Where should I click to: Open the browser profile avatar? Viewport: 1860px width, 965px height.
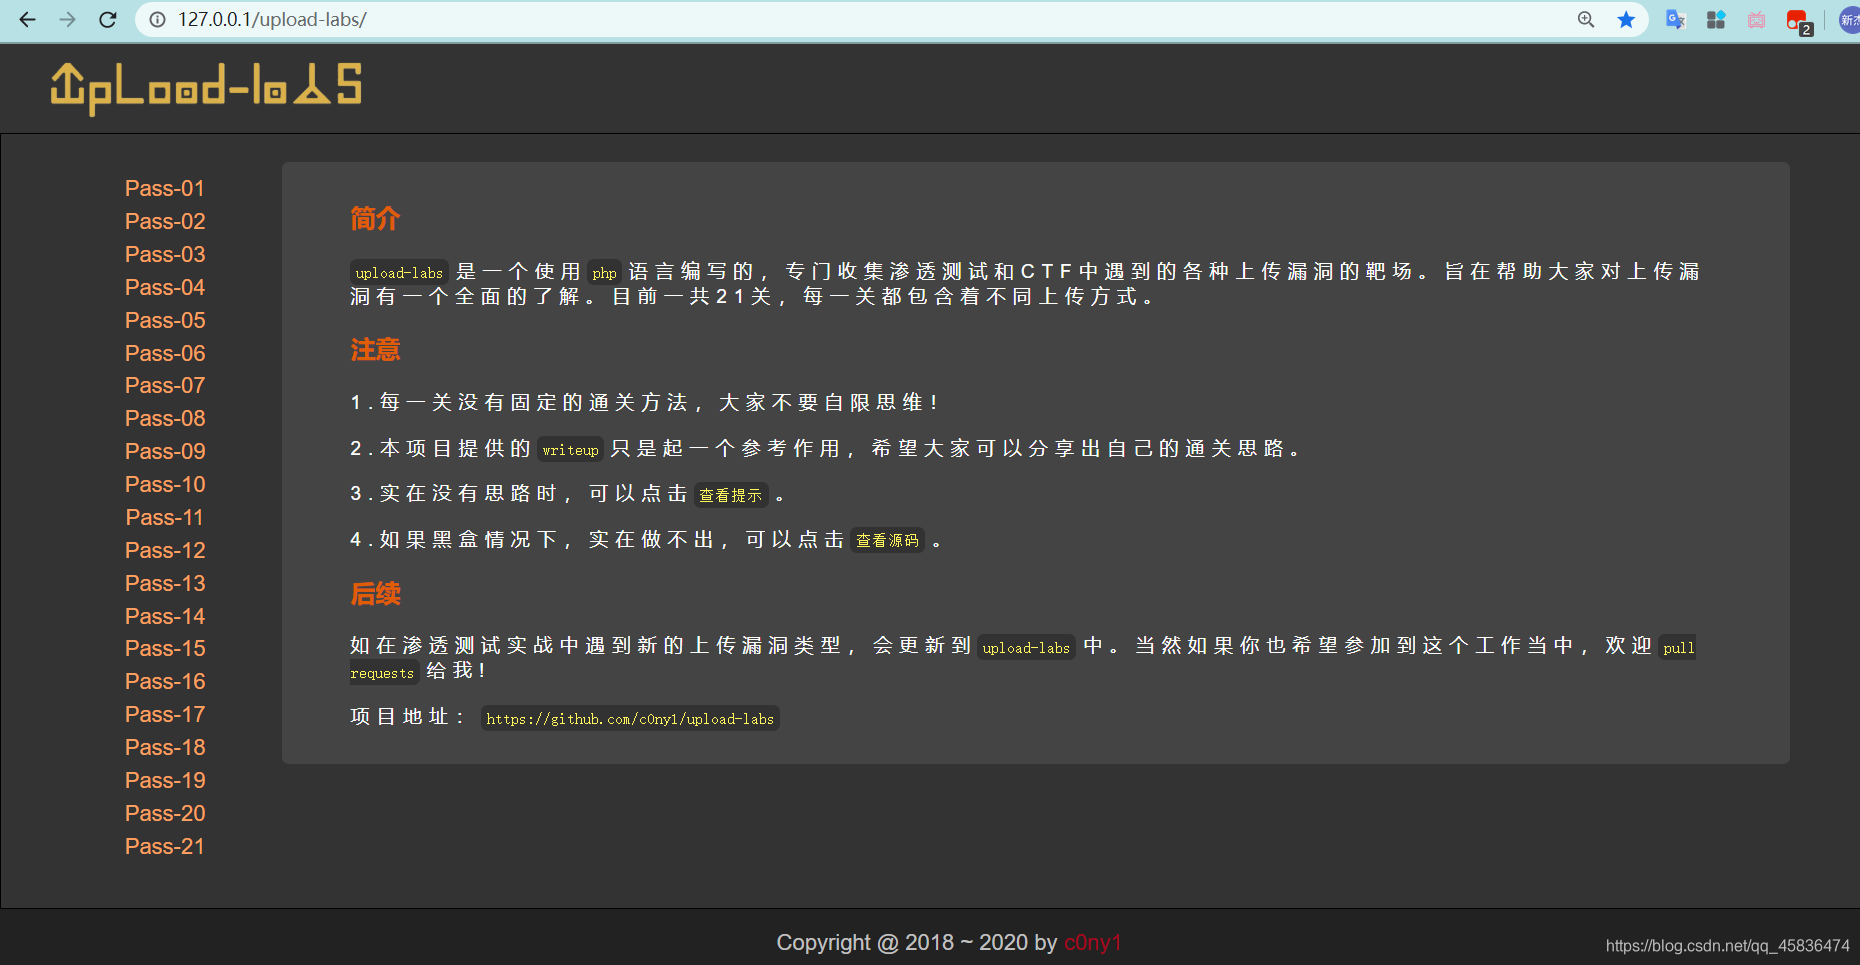(x=1850, y=19)
